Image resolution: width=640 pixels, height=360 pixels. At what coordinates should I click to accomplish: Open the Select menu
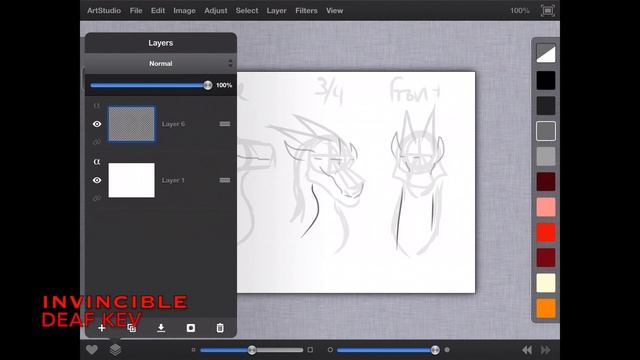pyautogui.click(x=247, y=11)
